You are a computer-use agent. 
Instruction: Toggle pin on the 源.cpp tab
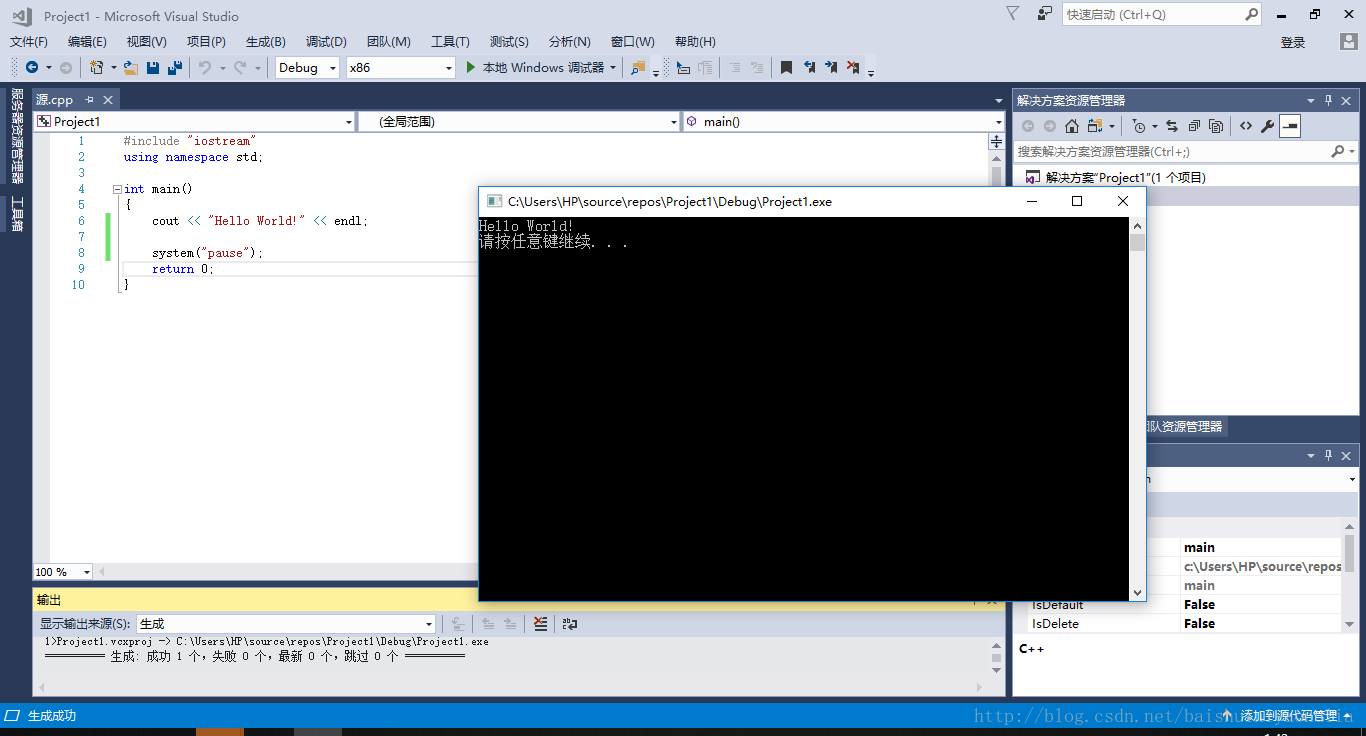click(x=88, y=100)
